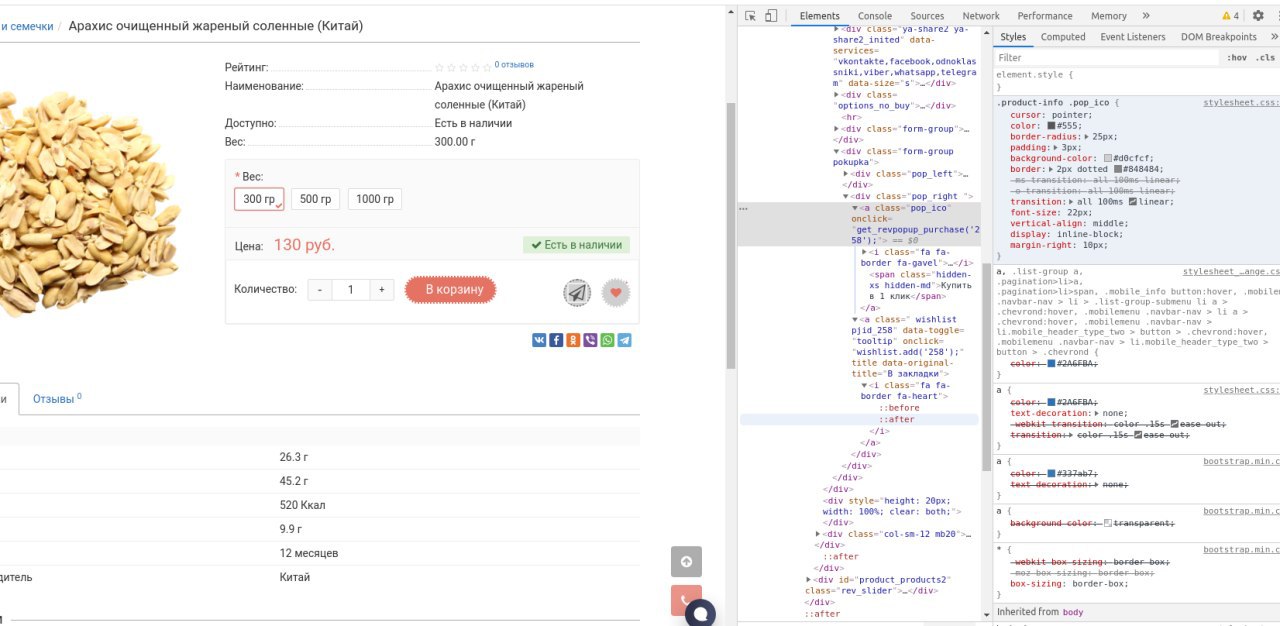Open the DOM Breakpoints tab
The height and width of the screenshot is (626, 1280).
[x=1219, y=37]
